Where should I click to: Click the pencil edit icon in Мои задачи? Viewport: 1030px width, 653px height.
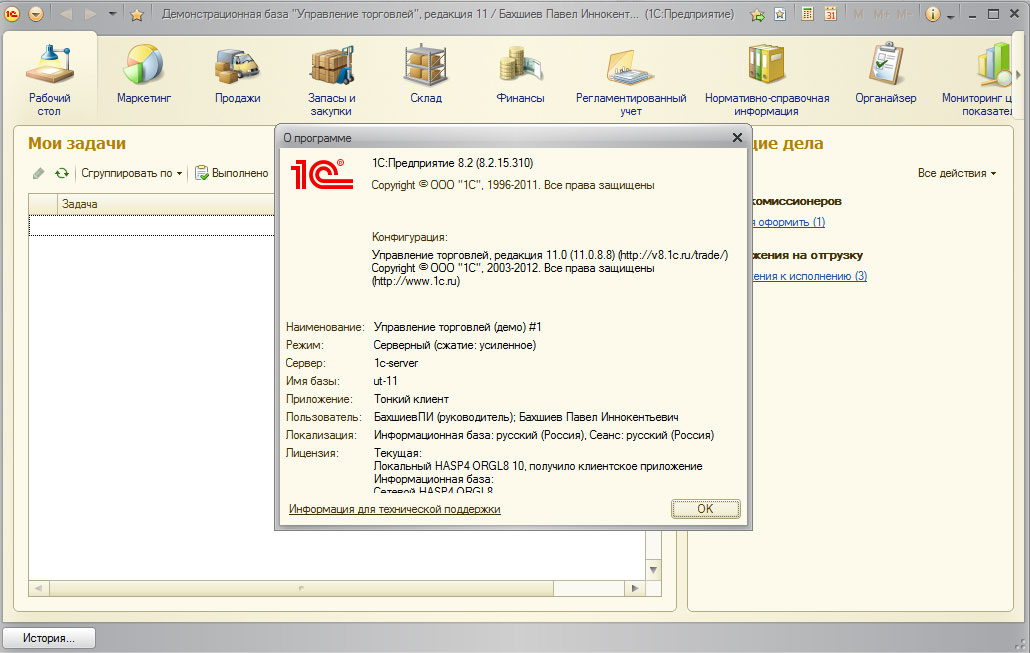(39, 173)
